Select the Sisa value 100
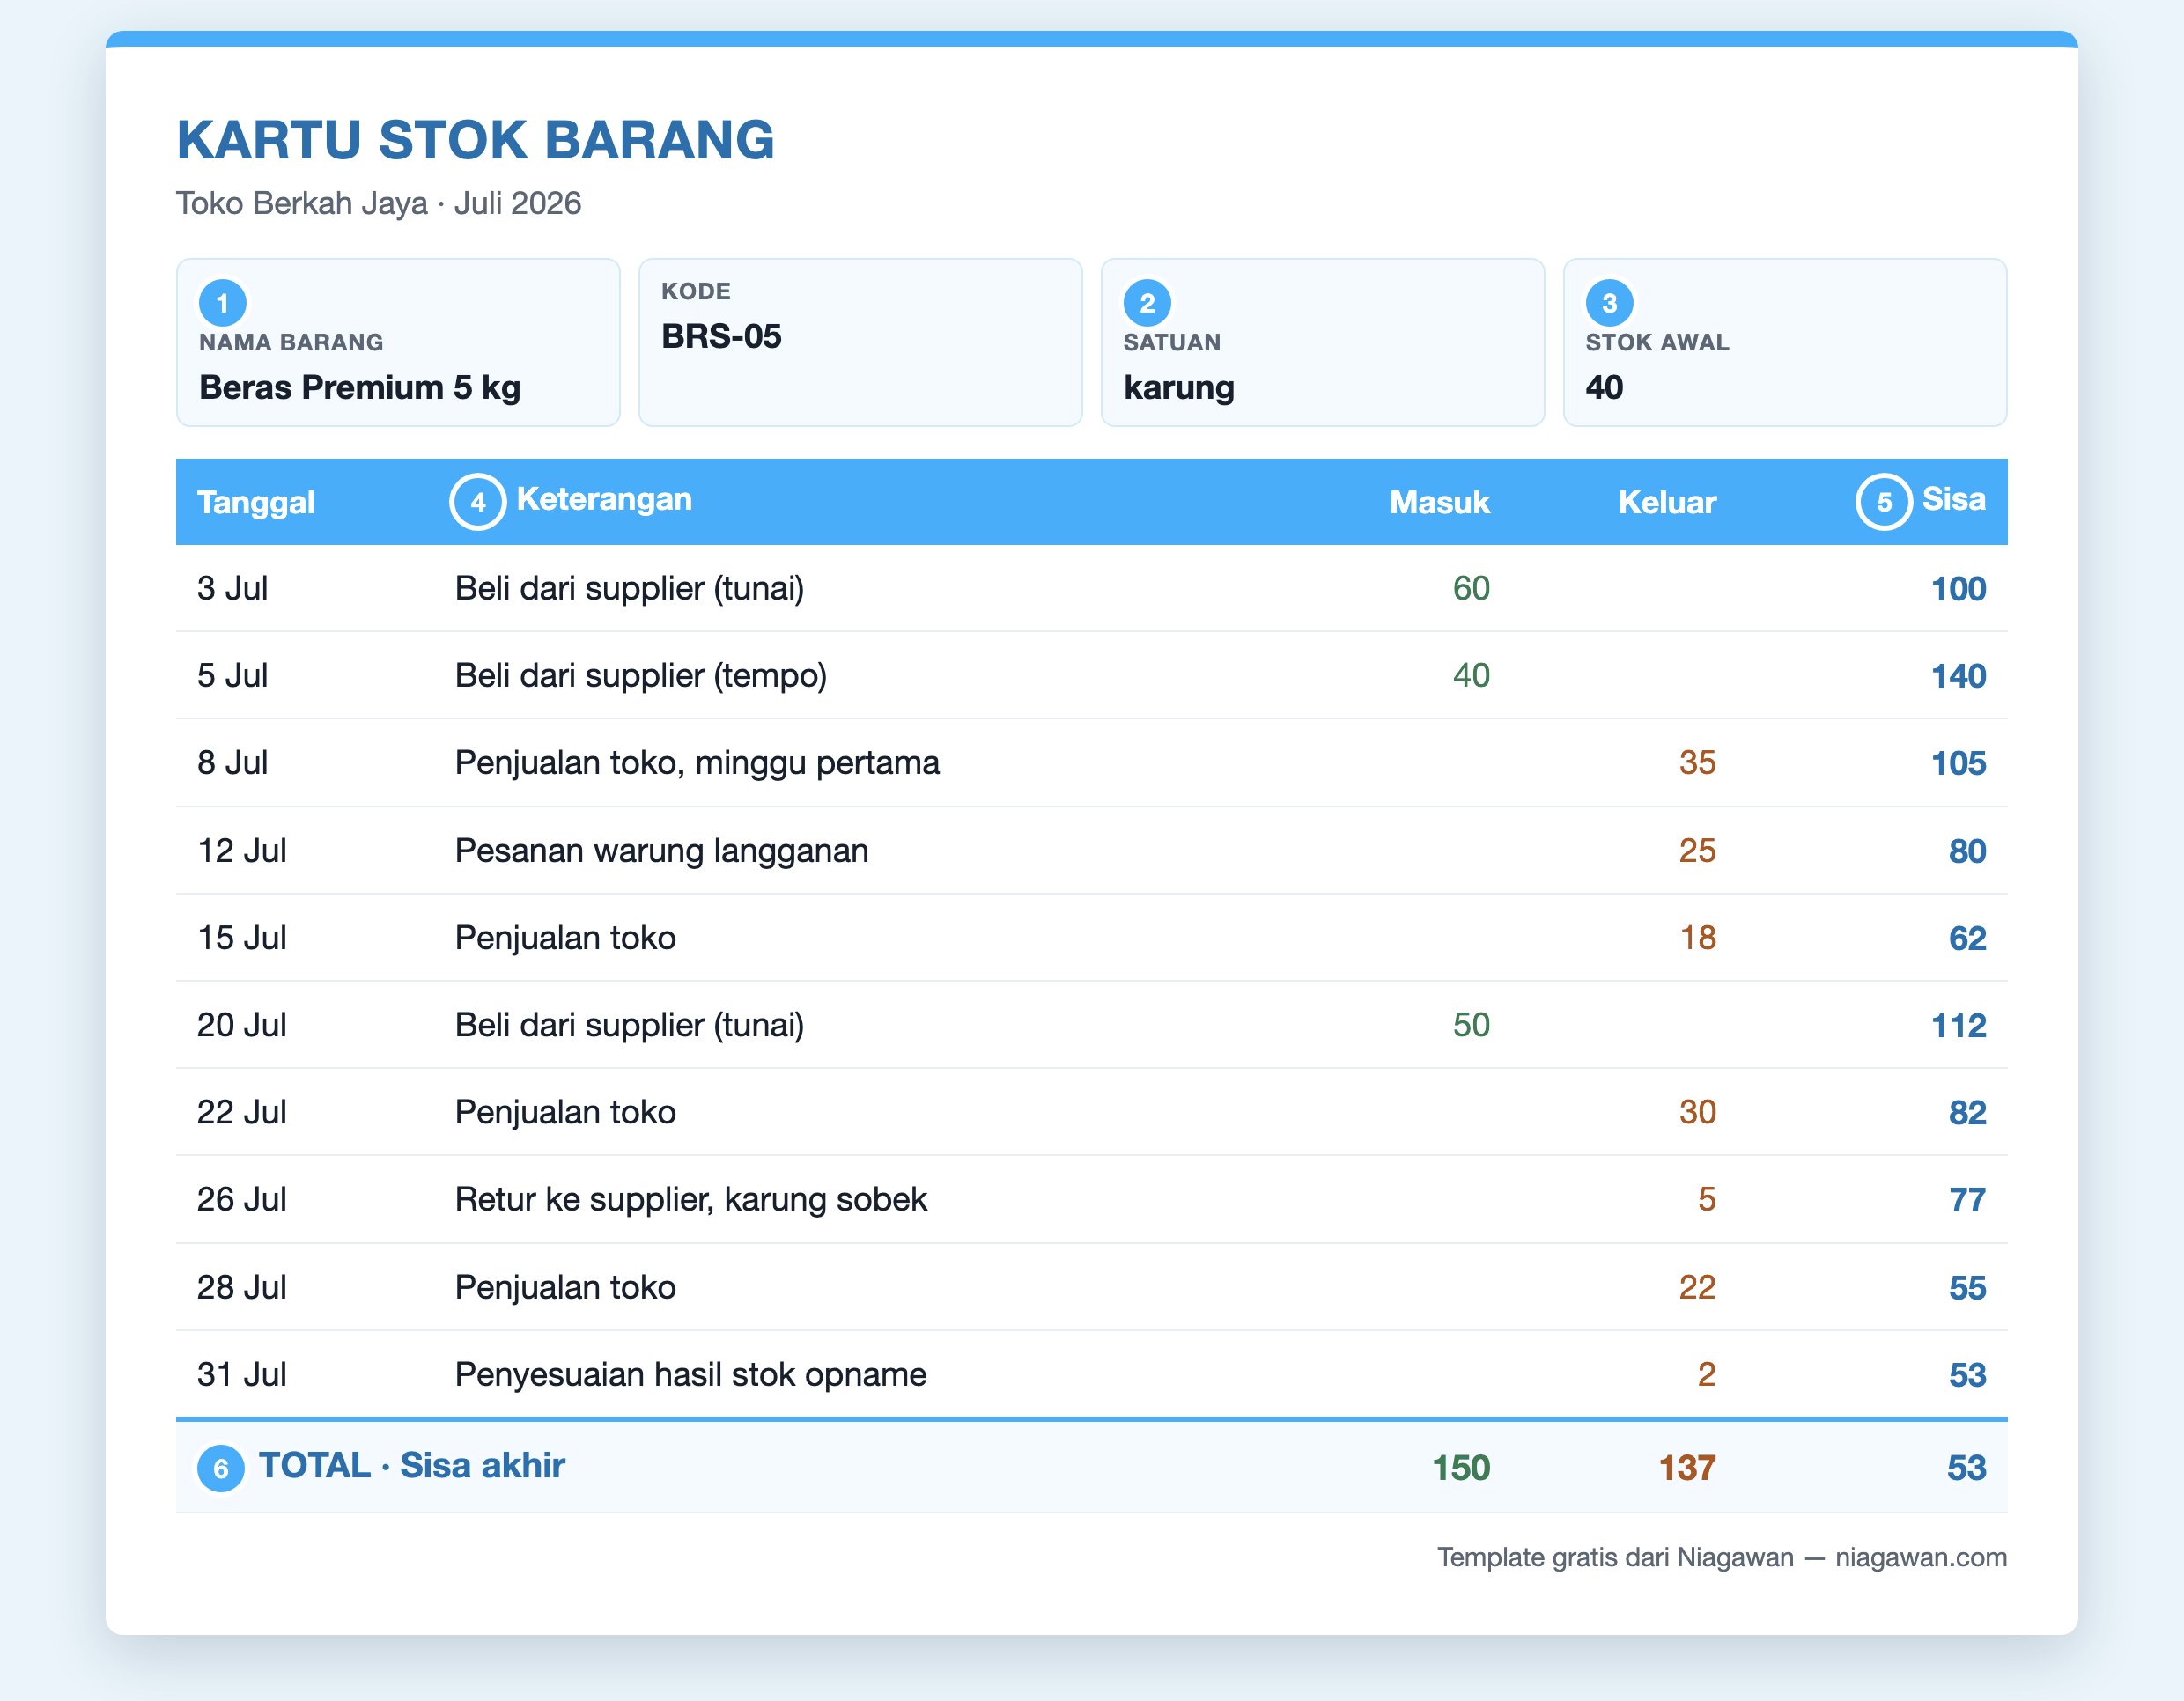The width and height of the screenshot is (2184, 1701). [x=1958, y=589]
